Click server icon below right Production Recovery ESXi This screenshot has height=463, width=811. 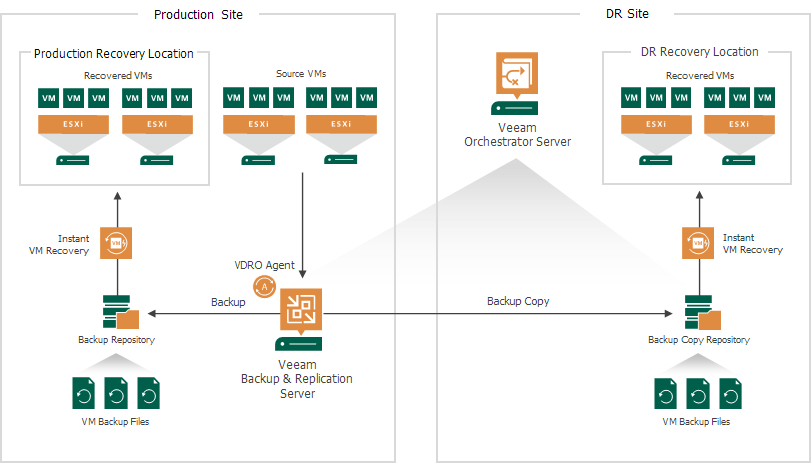click(x=157, y=160)
